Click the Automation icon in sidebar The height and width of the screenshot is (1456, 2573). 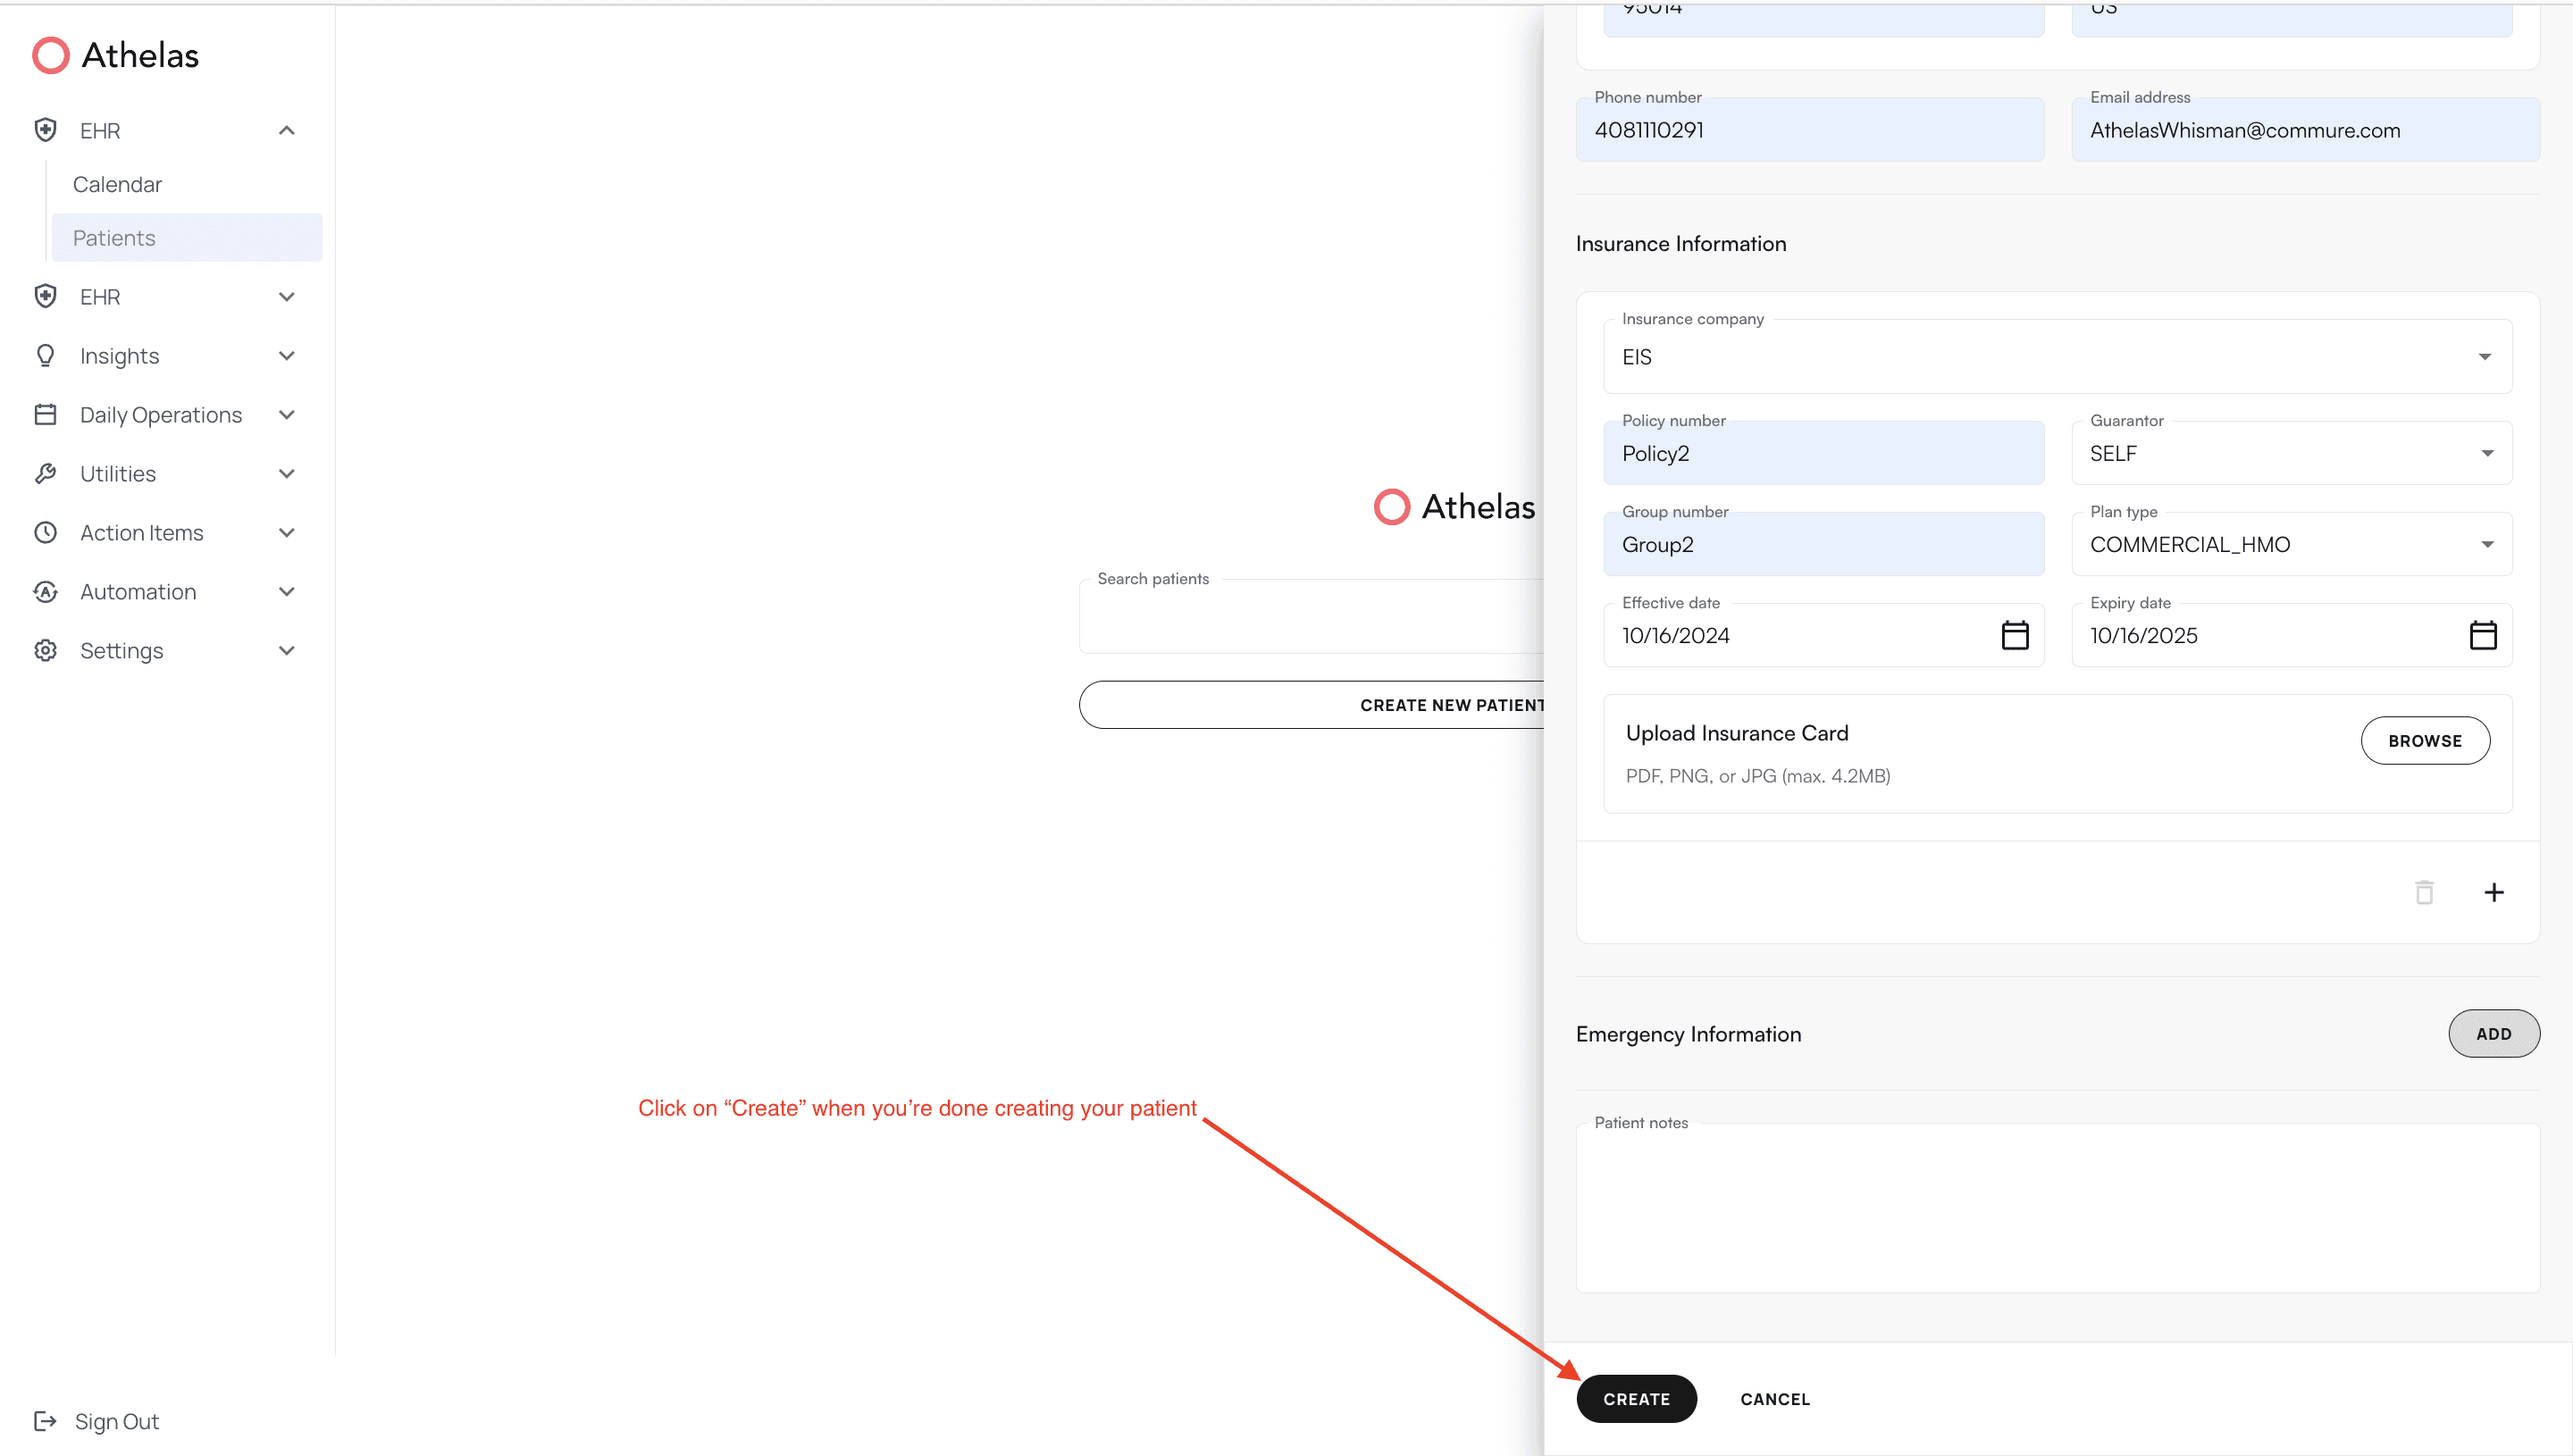(46, 591)
